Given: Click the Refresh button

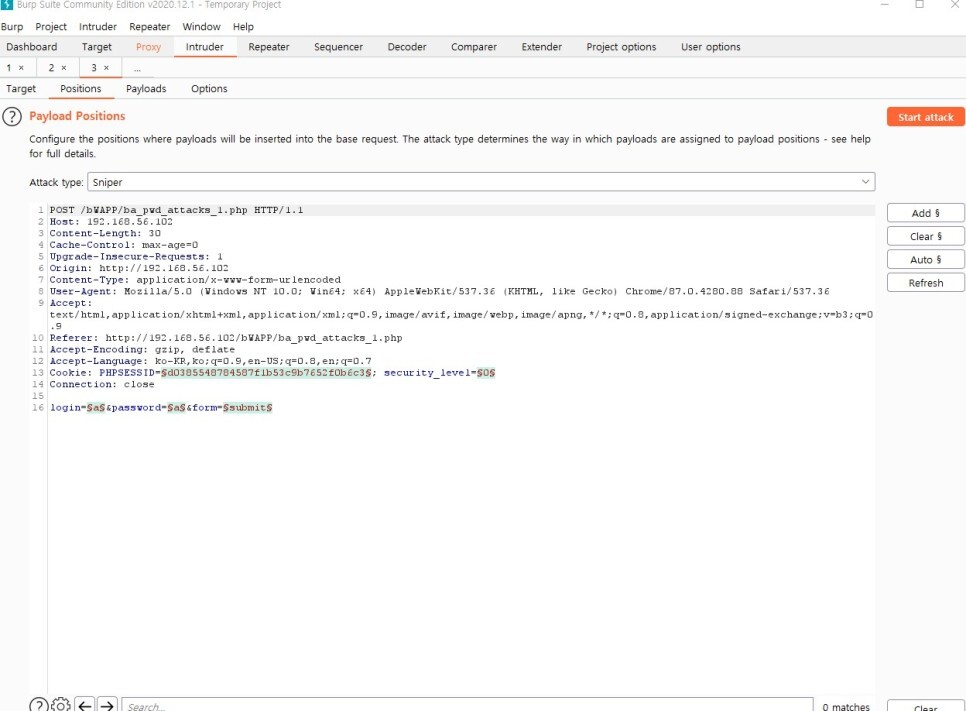Looking at the screenshot, I should point(925,283).
